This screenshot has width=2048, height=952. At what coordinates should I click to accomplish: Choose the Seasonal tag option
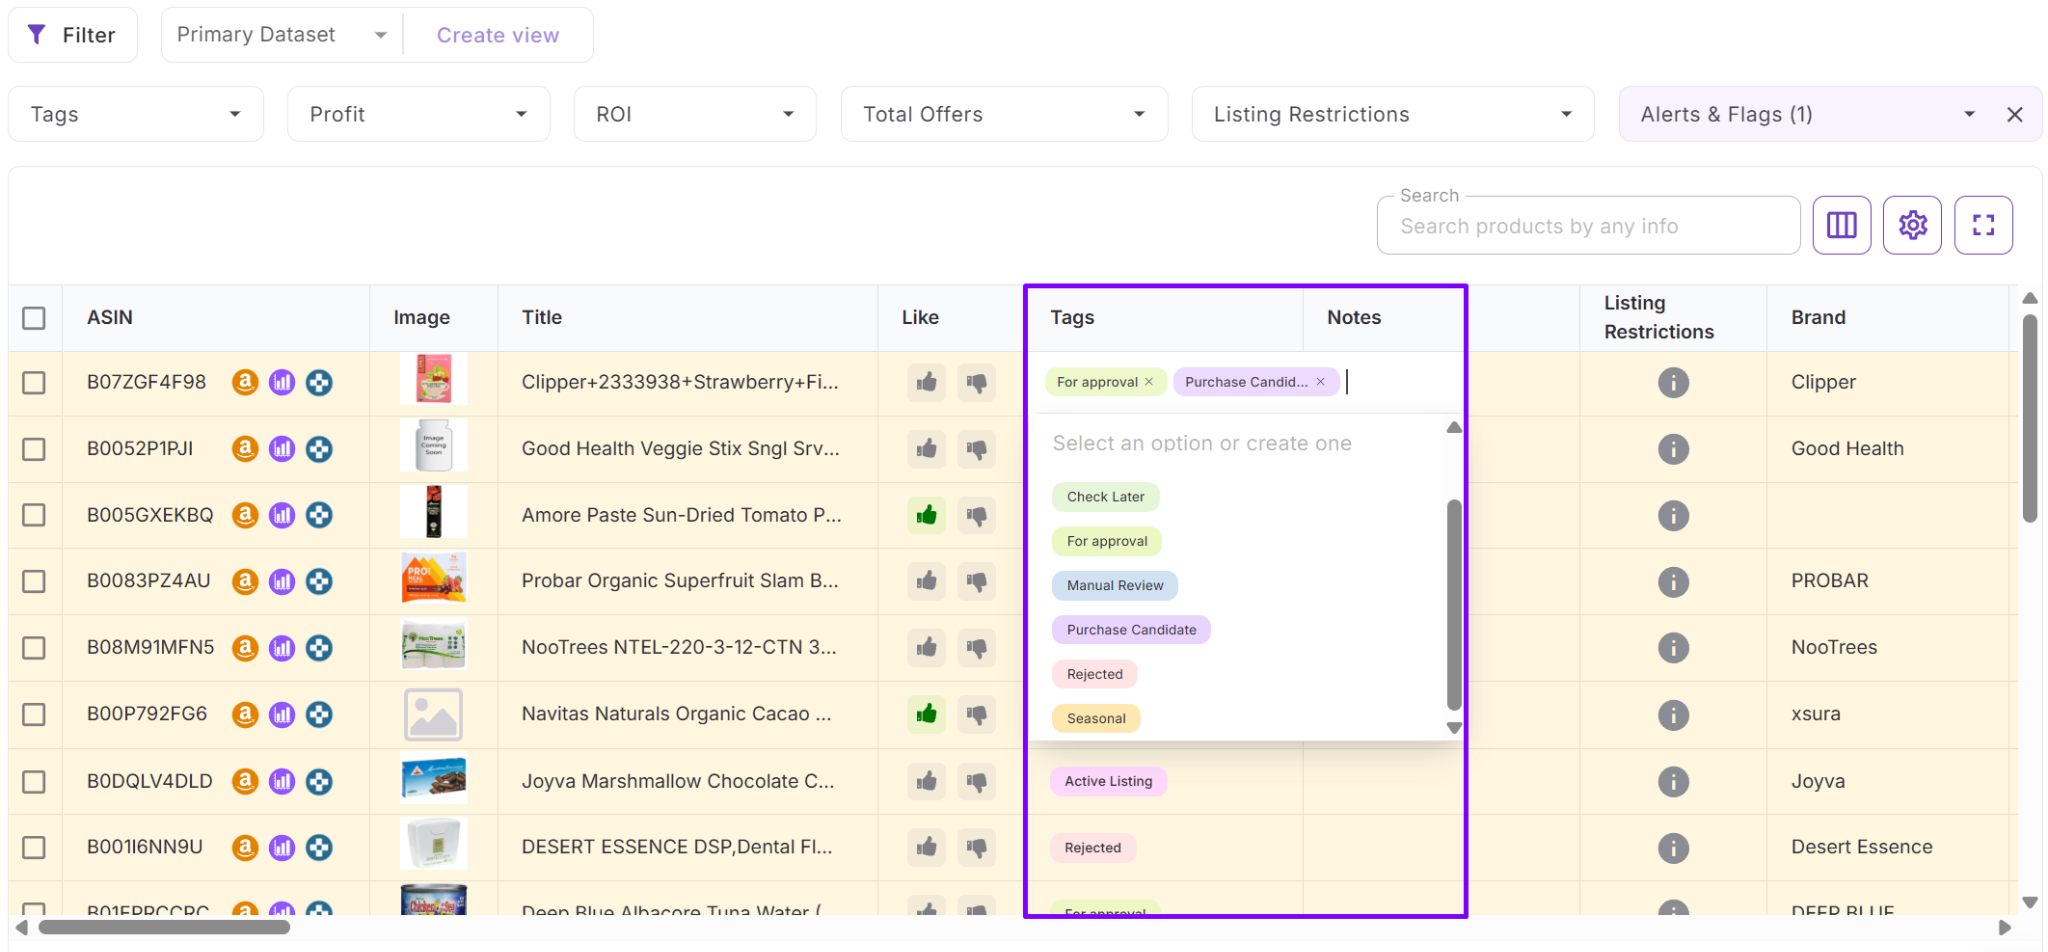1096,718
